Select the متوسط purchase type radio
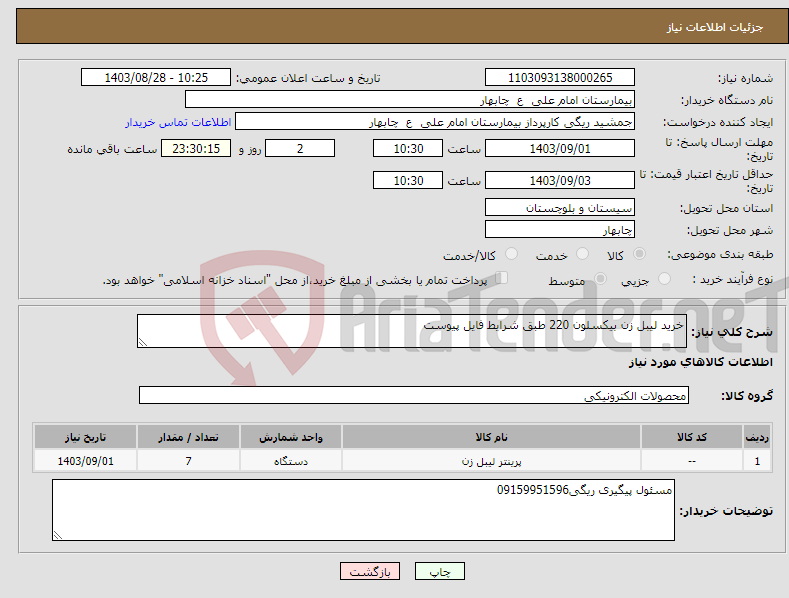Image resolution: width=789 pixels, height=598 pixels. point(600,278)
